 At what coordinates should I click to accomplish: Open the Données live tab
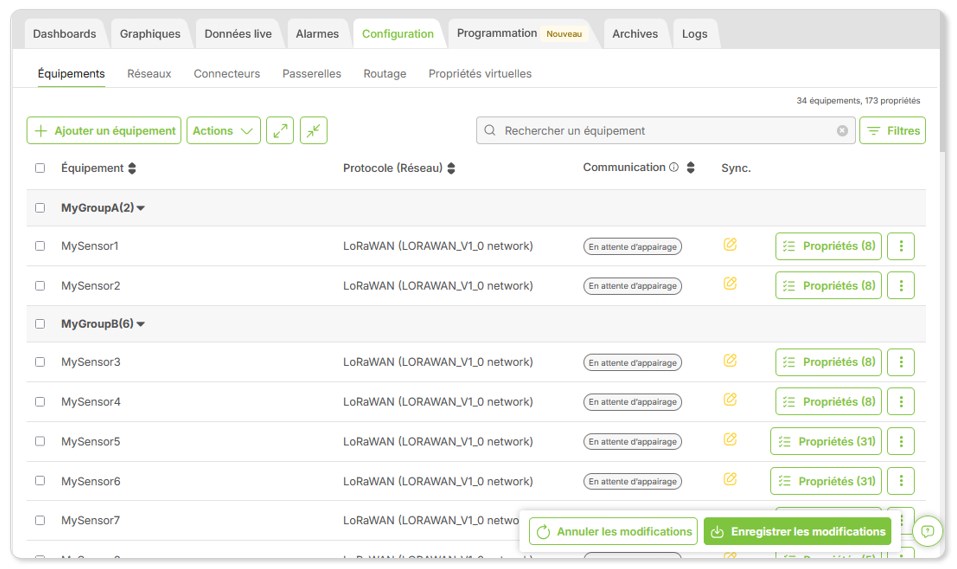click(x=238, y=34)
